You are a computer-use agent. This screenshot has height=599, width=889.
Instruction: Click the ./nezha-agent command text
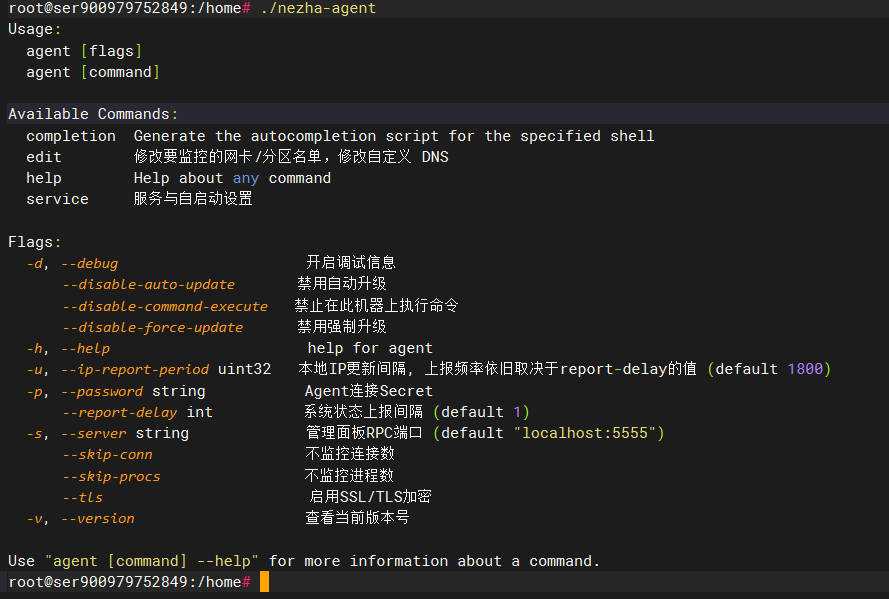[319, 9]
